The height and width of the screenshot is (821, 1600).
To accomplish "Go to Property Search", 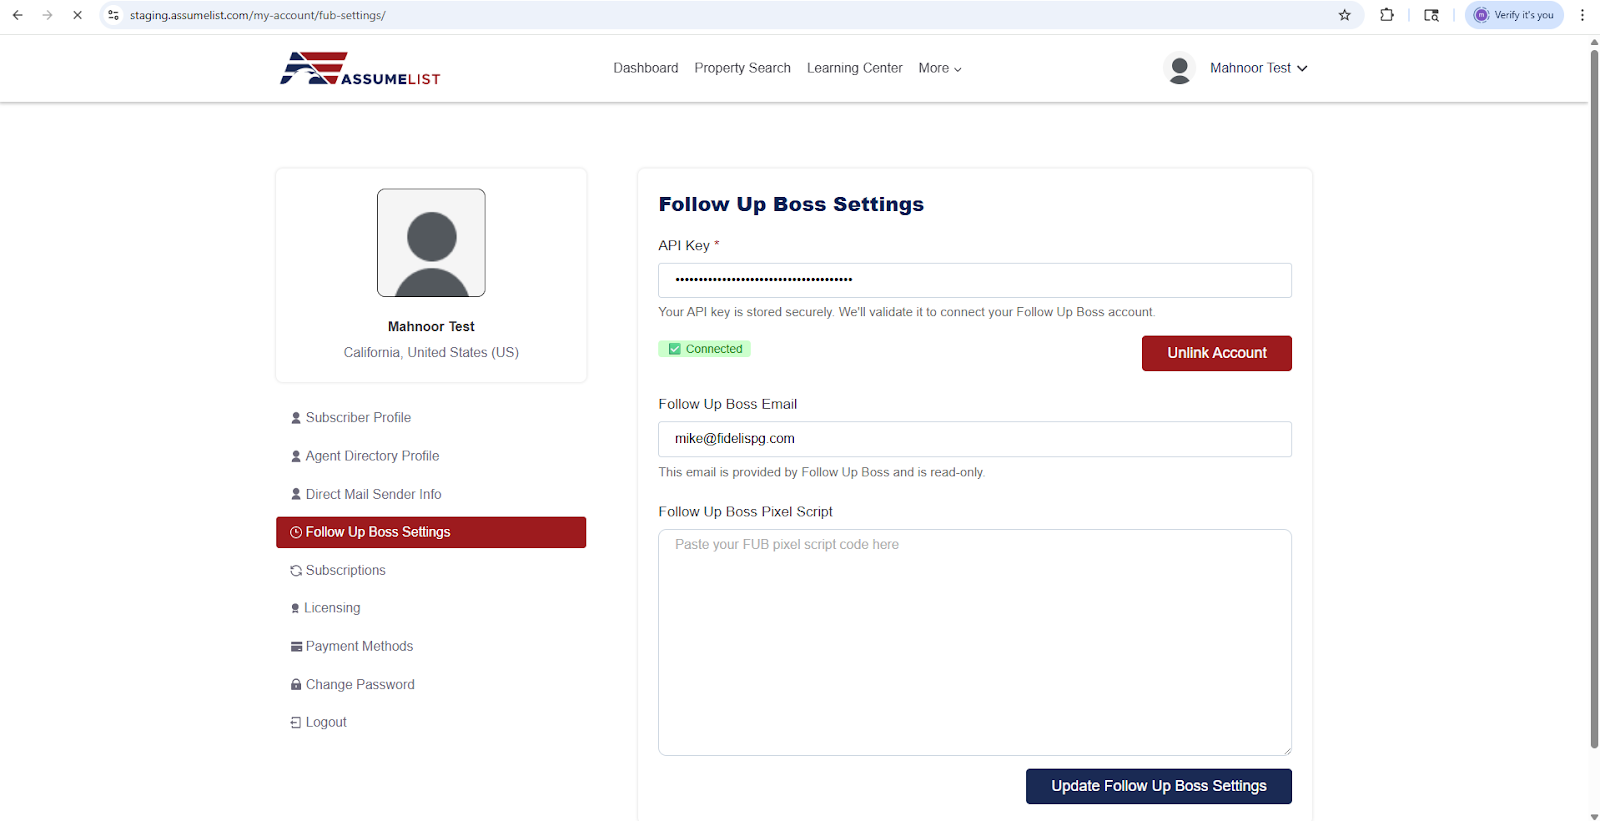I will (742, 68).
